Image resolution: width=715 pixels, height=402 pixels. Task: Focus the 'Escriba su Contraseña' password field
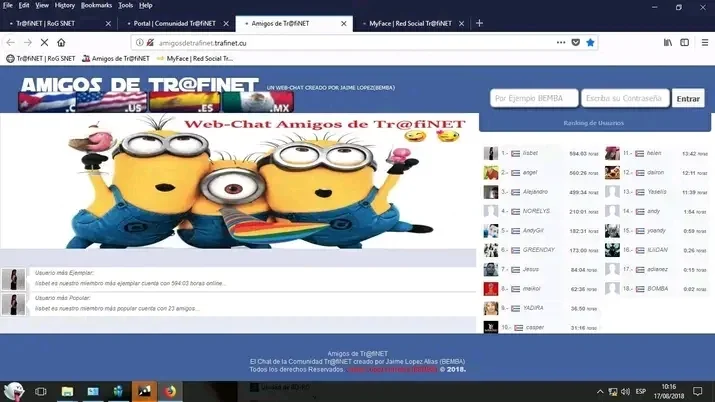click(625, 98)
